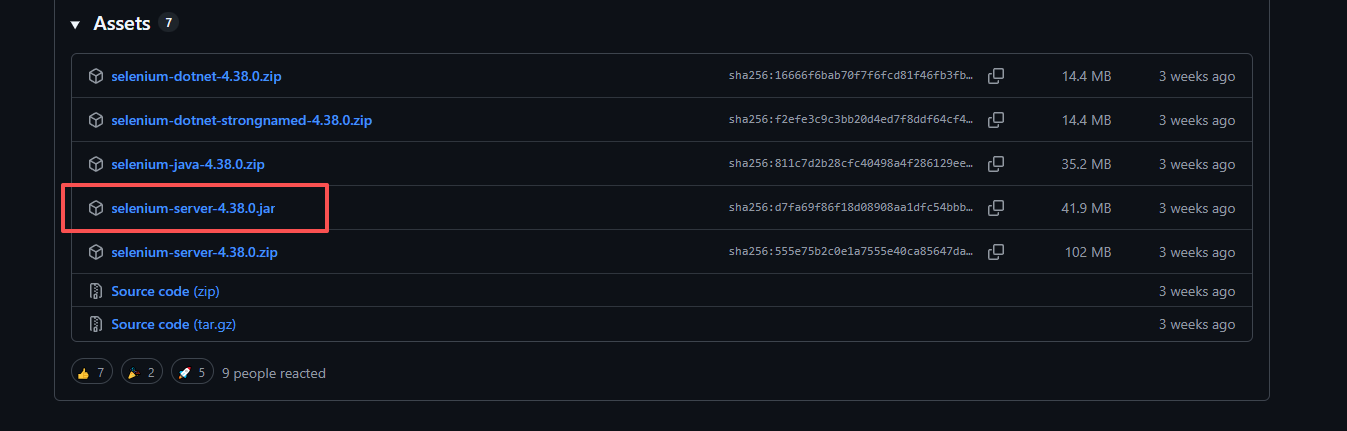
Task: Copy SHA256 hash for selenium-java-4.38.0.zip
Action: [x=996, y=164]
